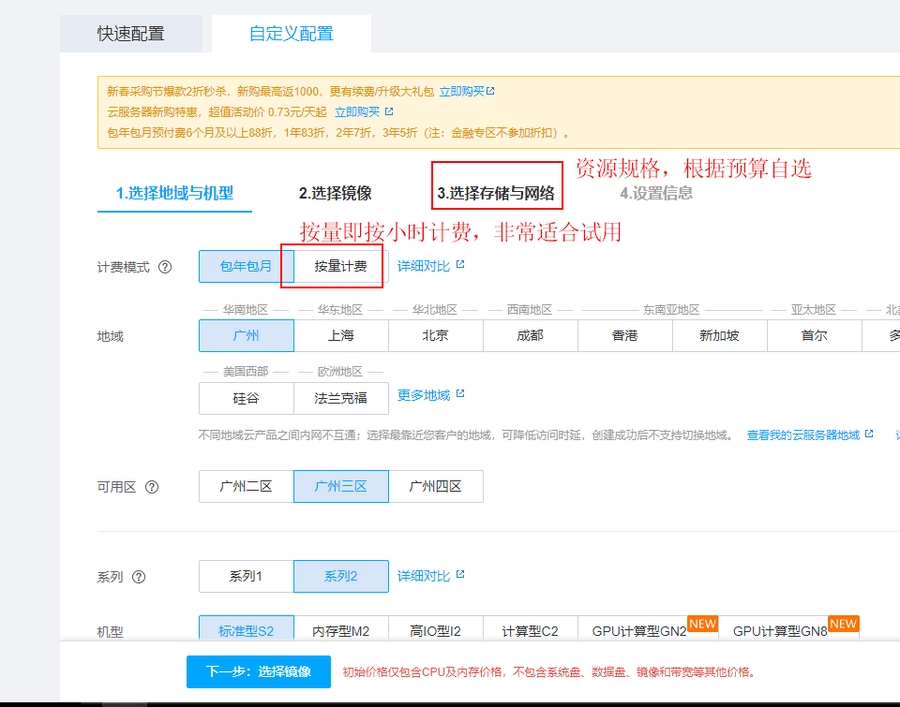Switch to 快速配置 tab
The width and height of the screenshot is (900, 707).
pos(131,33)
